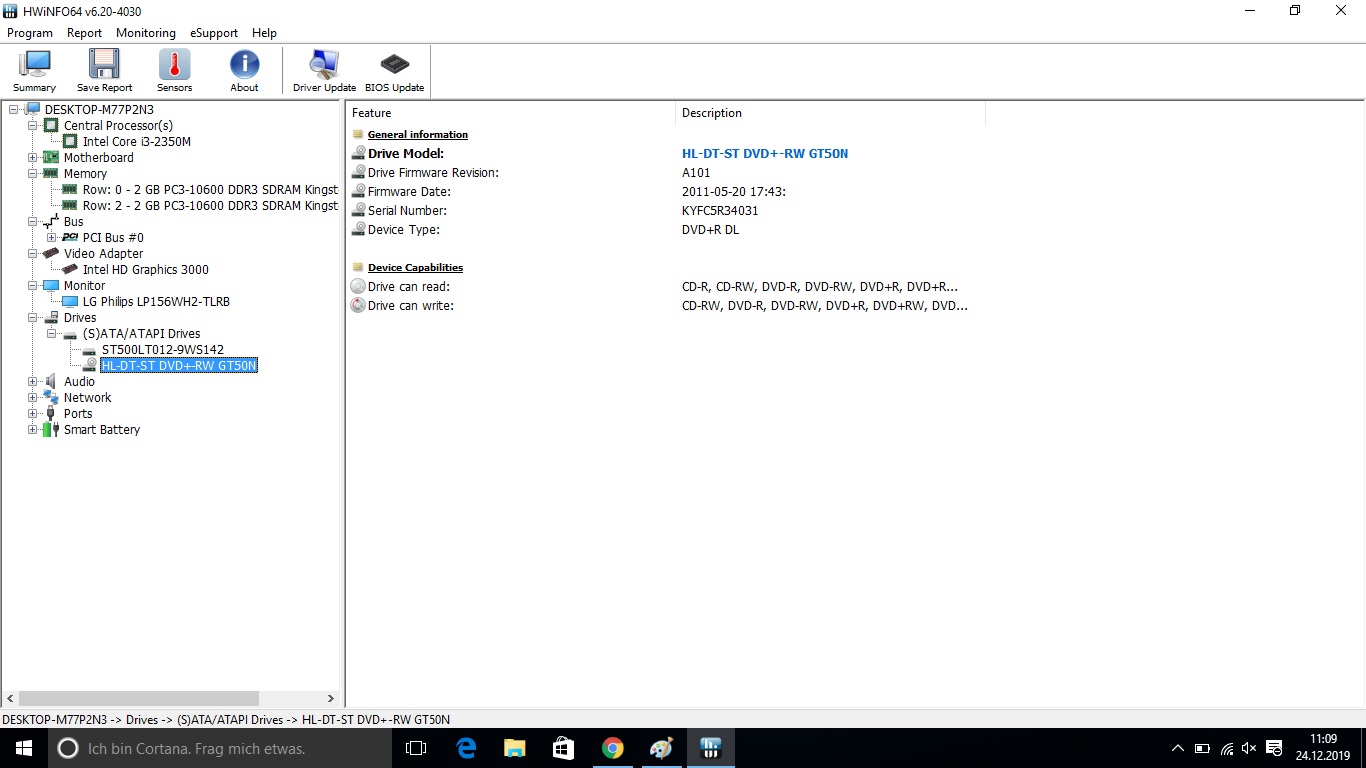This screenshot has width=1366, height=768.
Task: Collapse the Video Adapter node
Action: pyautogui.click(x=32, y=254)
